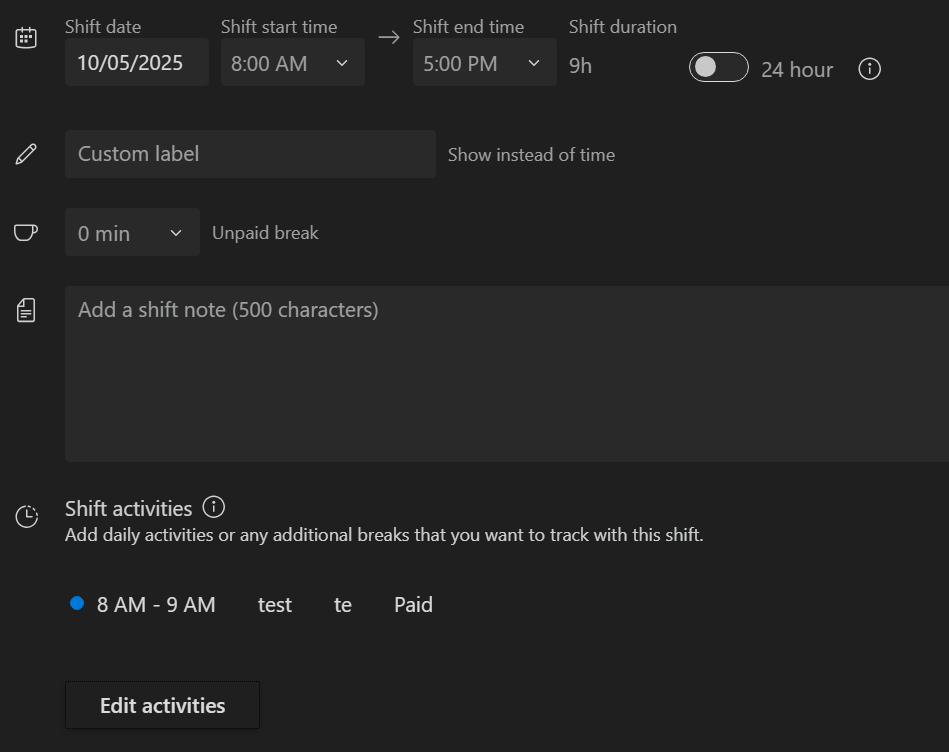
Task: Click the calendar icon beside shift date
Action: click(x=25, y=38)
